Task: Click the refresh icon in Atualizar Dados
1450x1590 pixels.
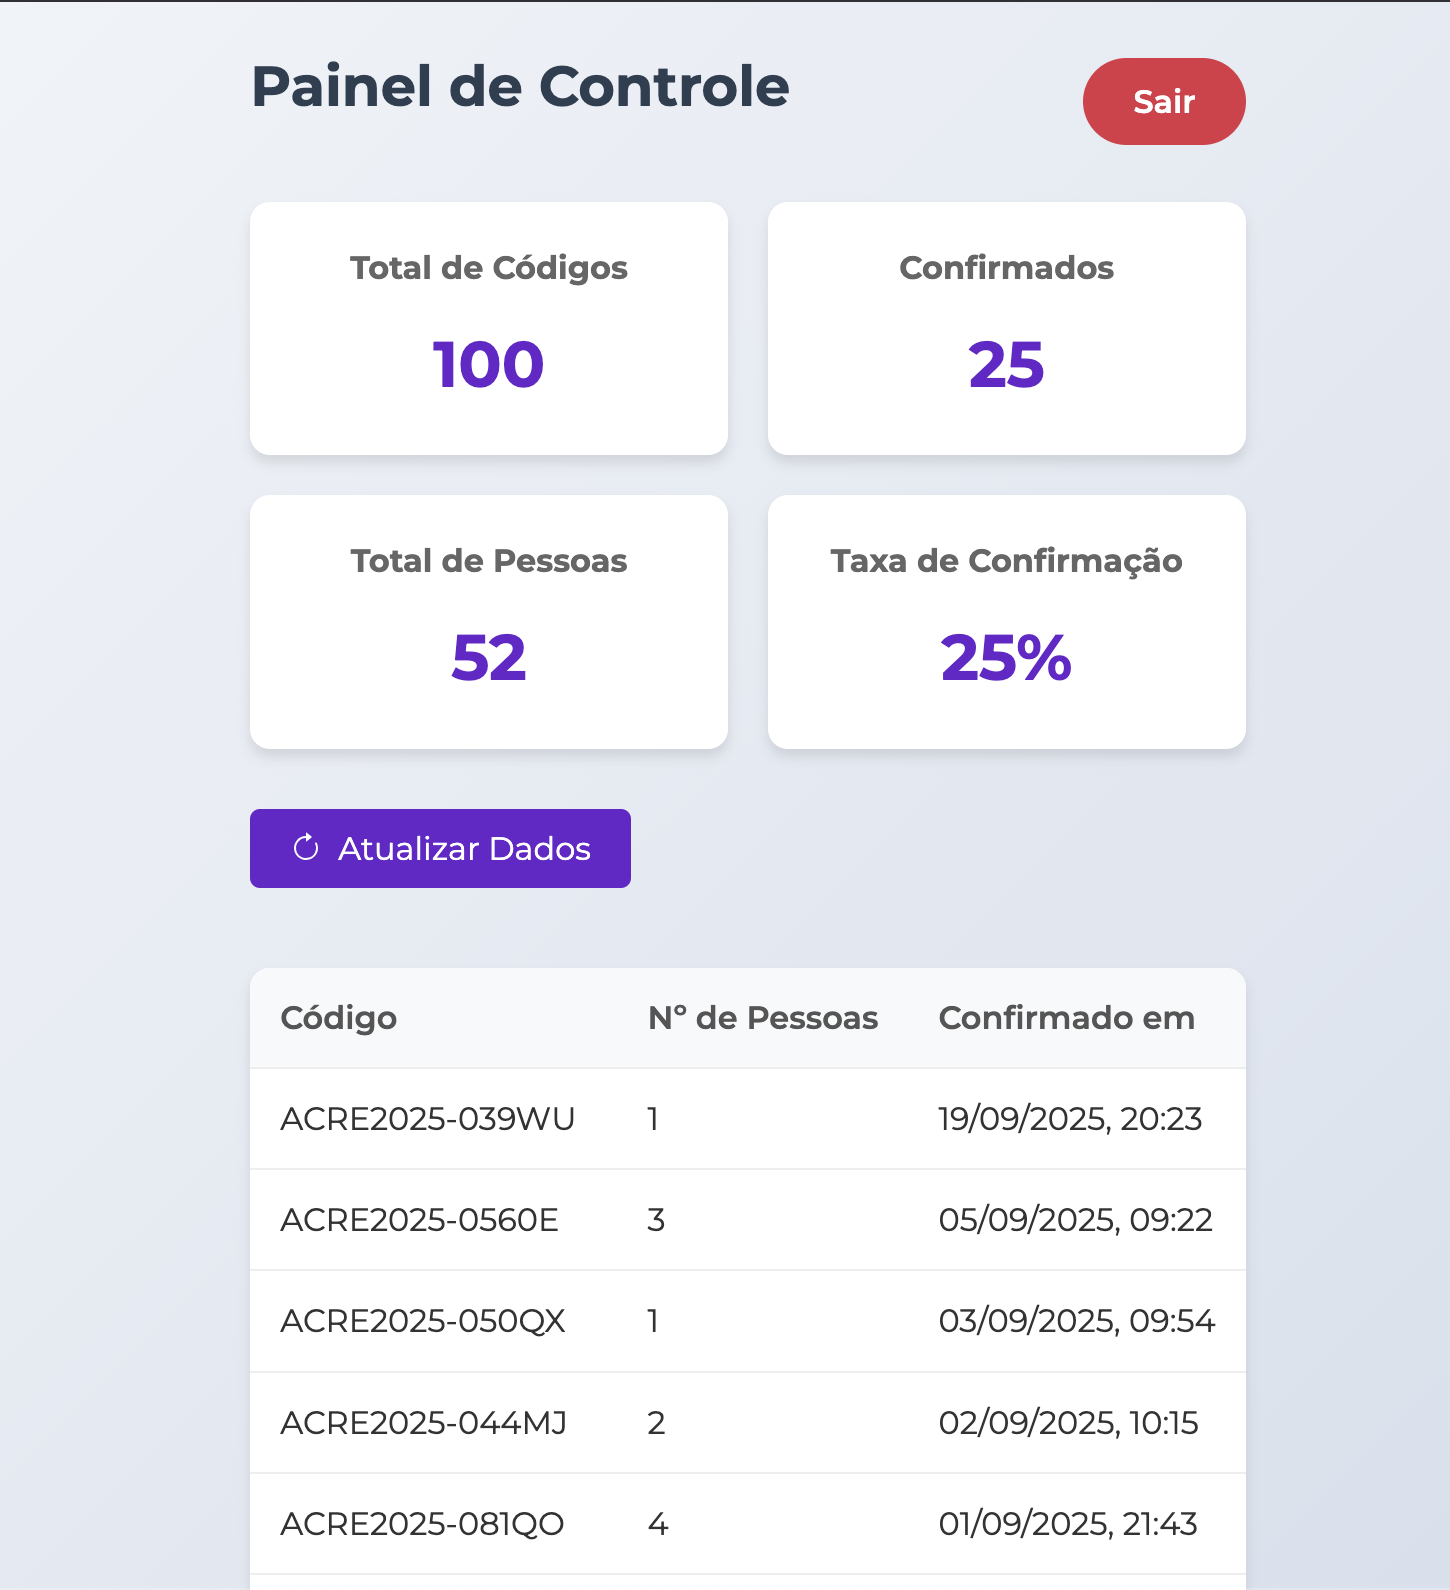Action: (x=306, y=848)
